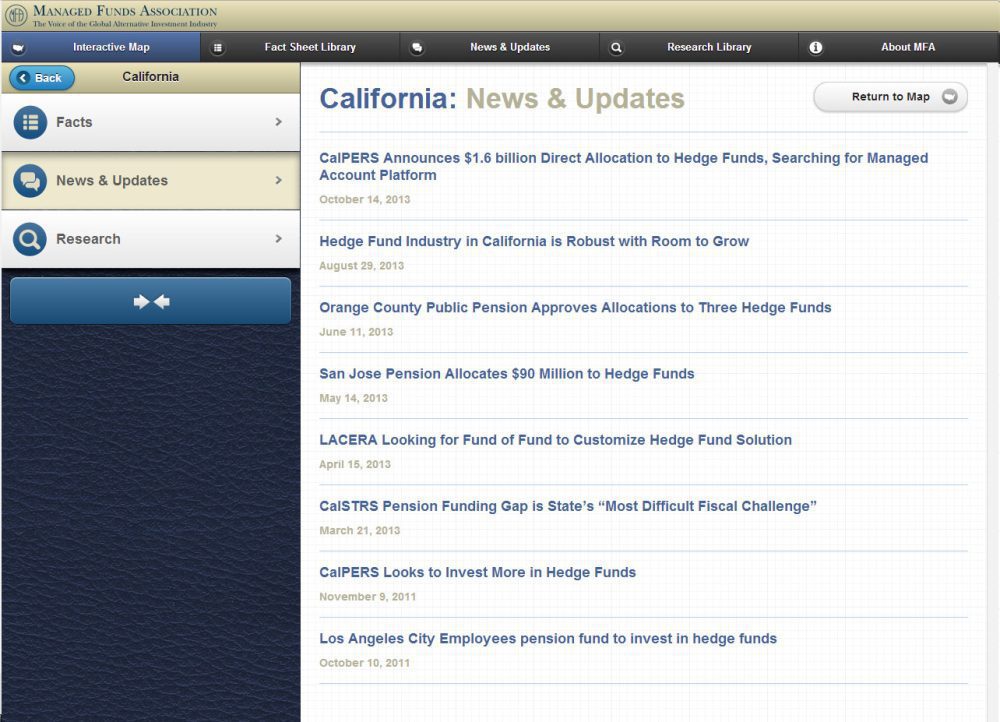Click the October 10, 2011 date
The width and height of the screenshot is (1000, 722).
(x=364, y=663)
